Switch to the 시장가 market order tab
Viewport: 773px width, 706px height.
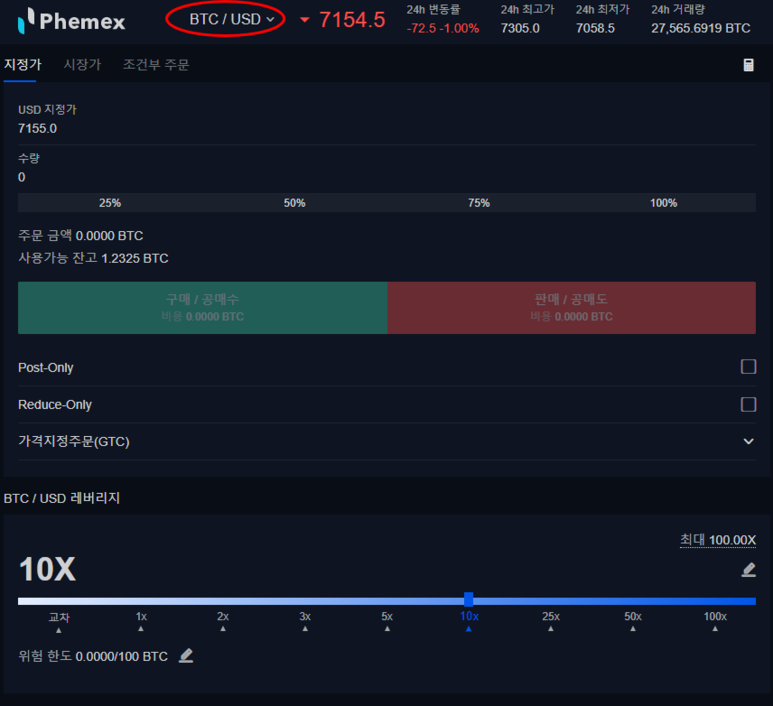click(82, 64)
